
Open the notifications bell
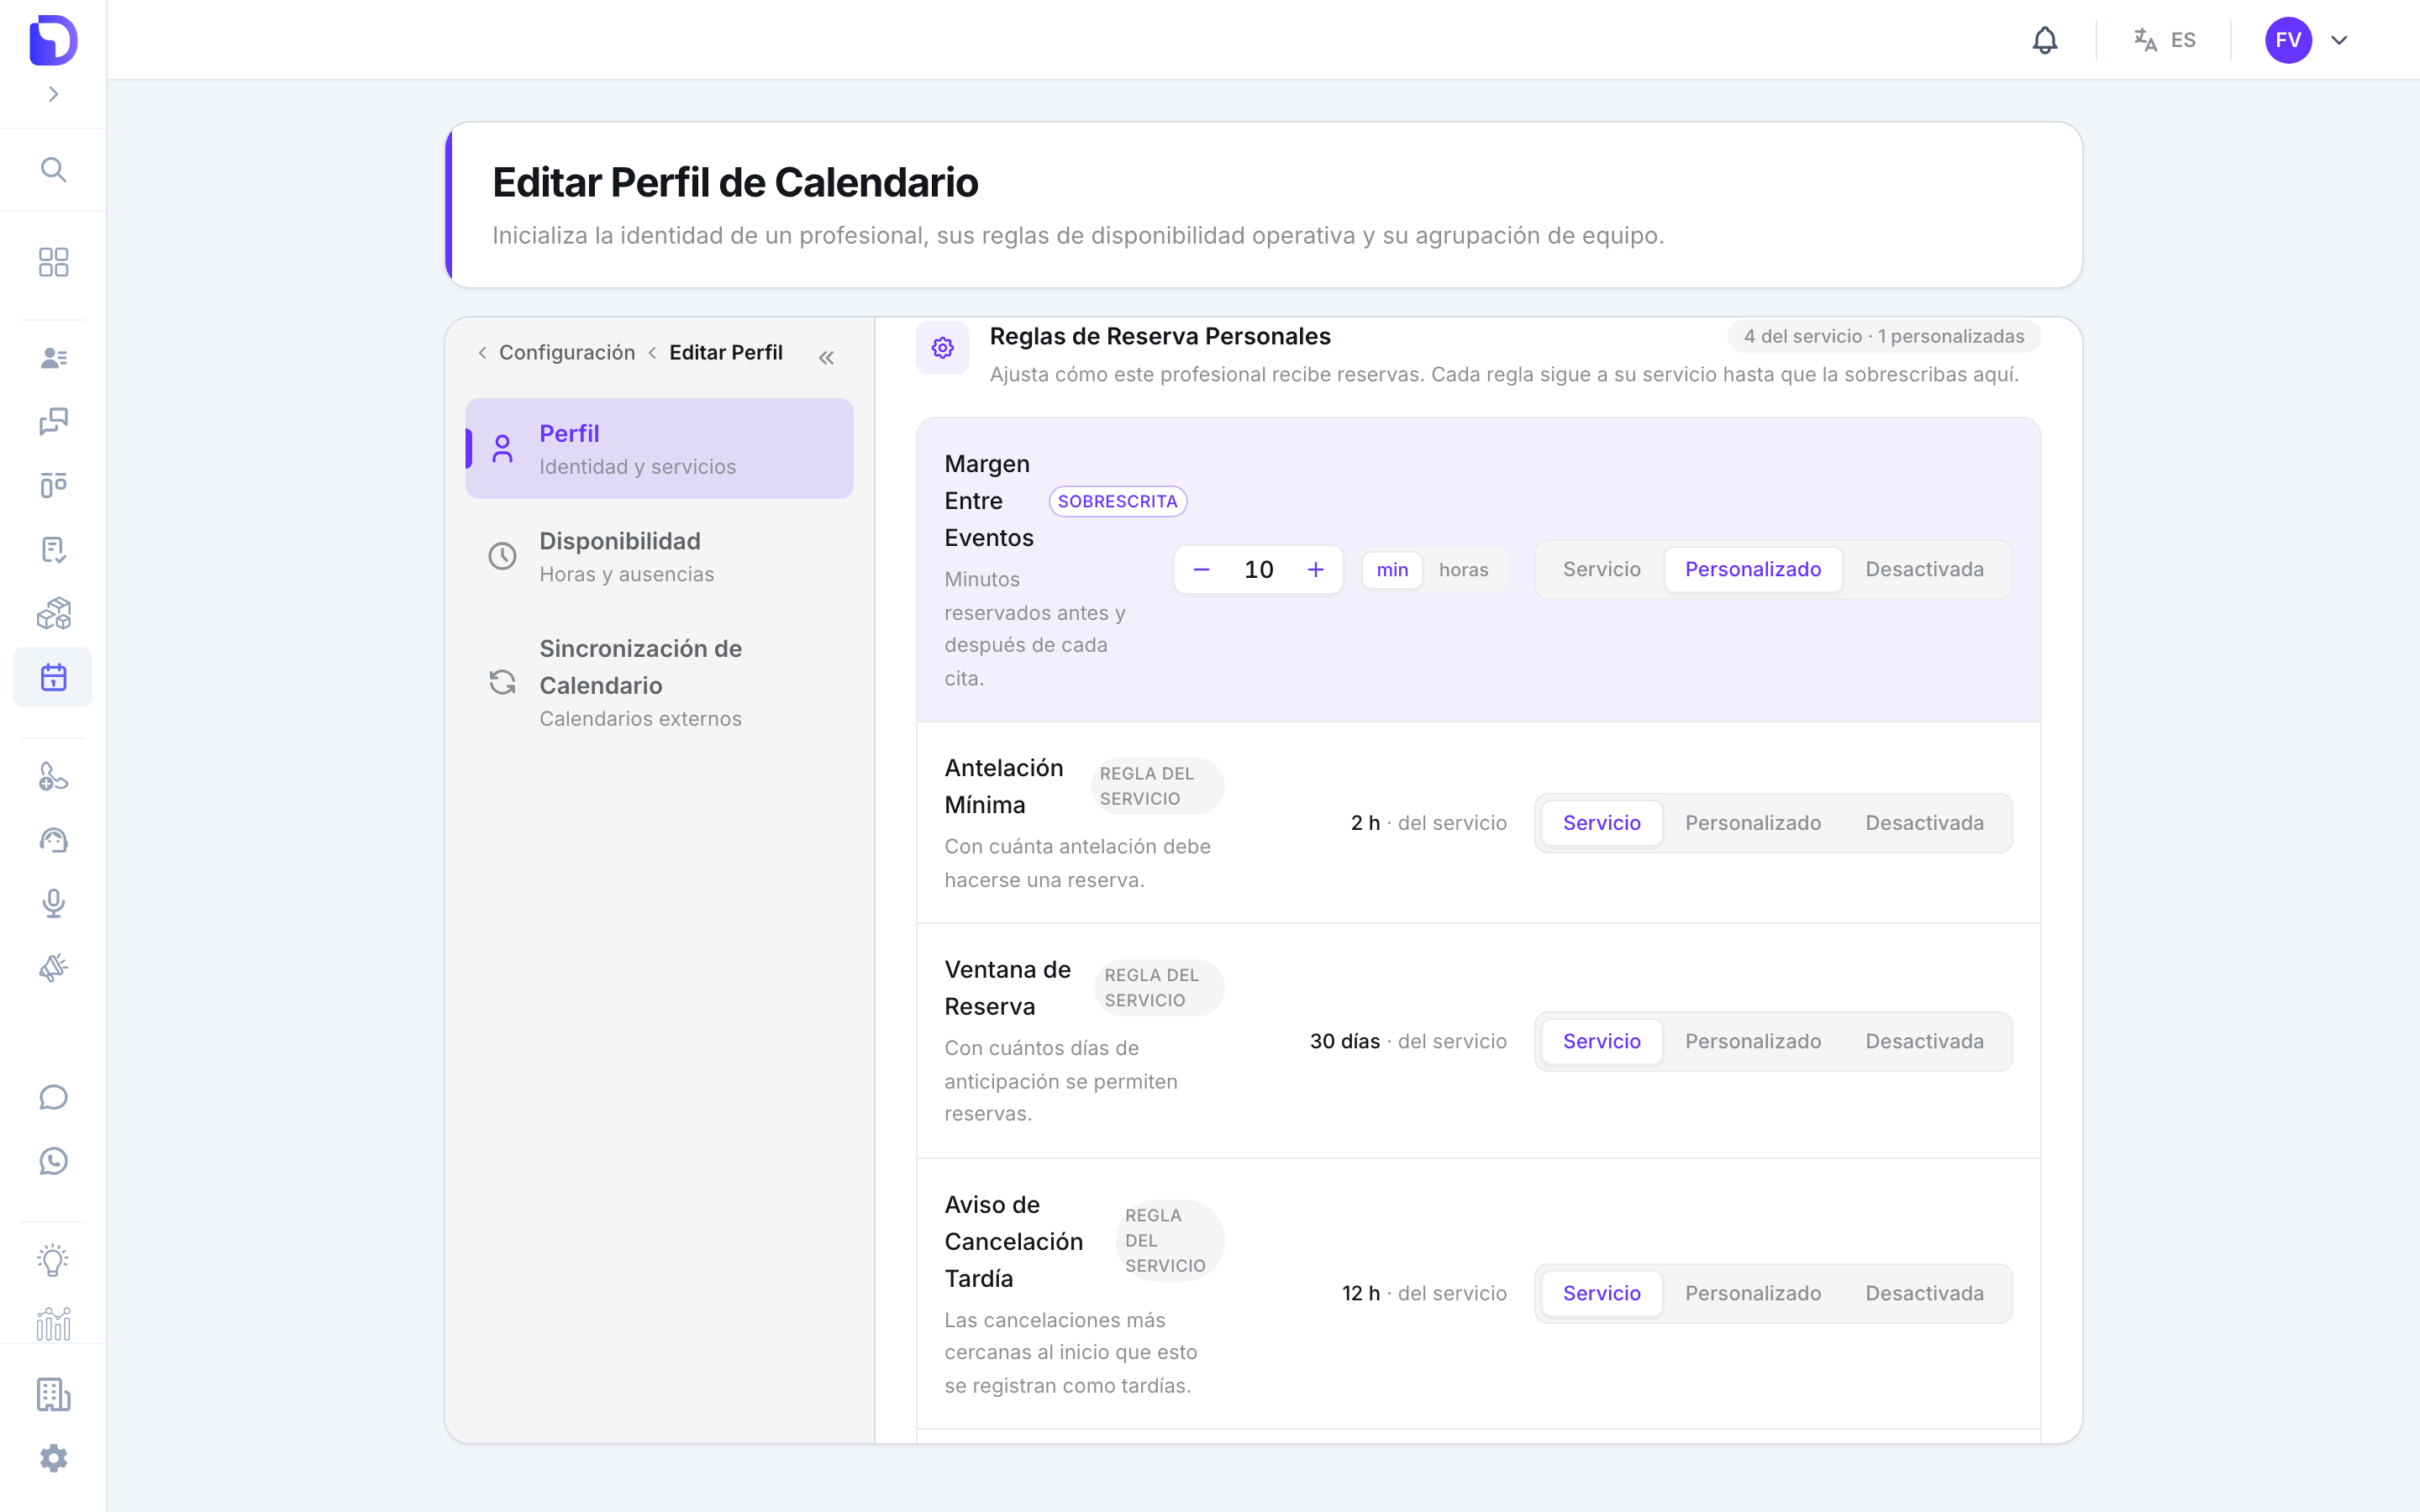(2045, 40)
